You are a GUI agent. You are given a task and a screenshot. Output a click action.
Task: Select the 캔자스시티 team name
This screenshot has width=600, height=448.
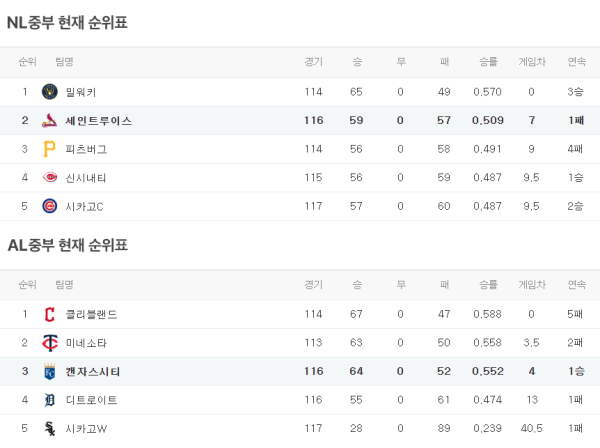pyautogui.click(x=93, y=372)
